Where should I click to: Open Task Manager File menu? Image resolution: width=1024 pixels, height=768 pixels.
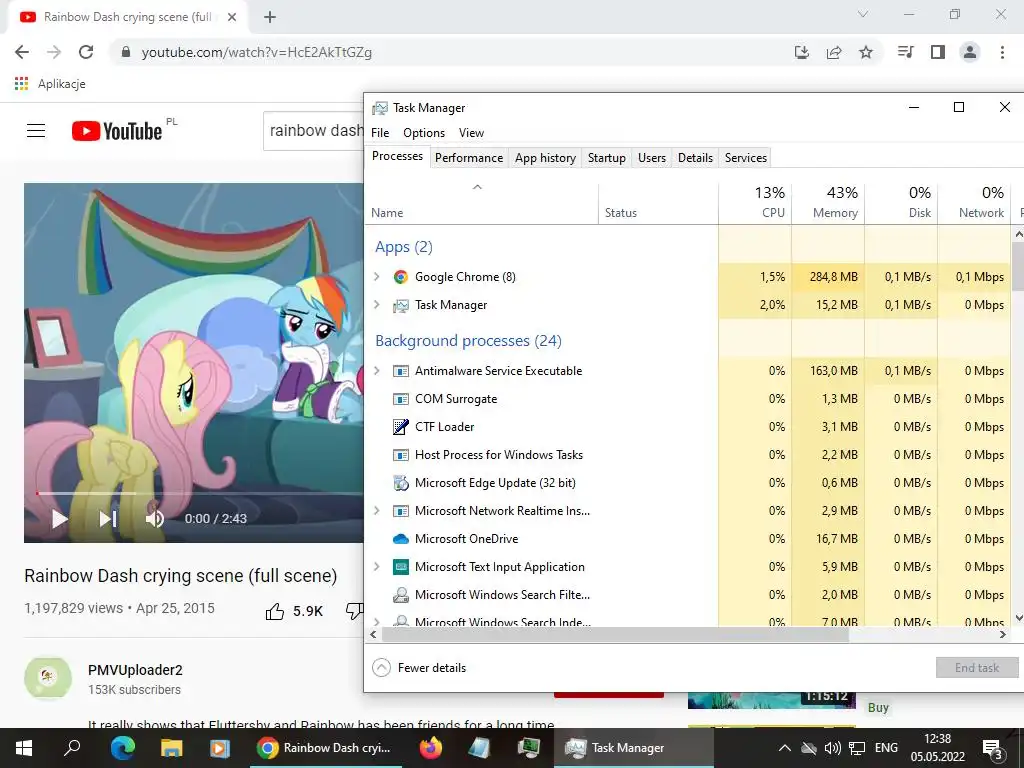380,133
